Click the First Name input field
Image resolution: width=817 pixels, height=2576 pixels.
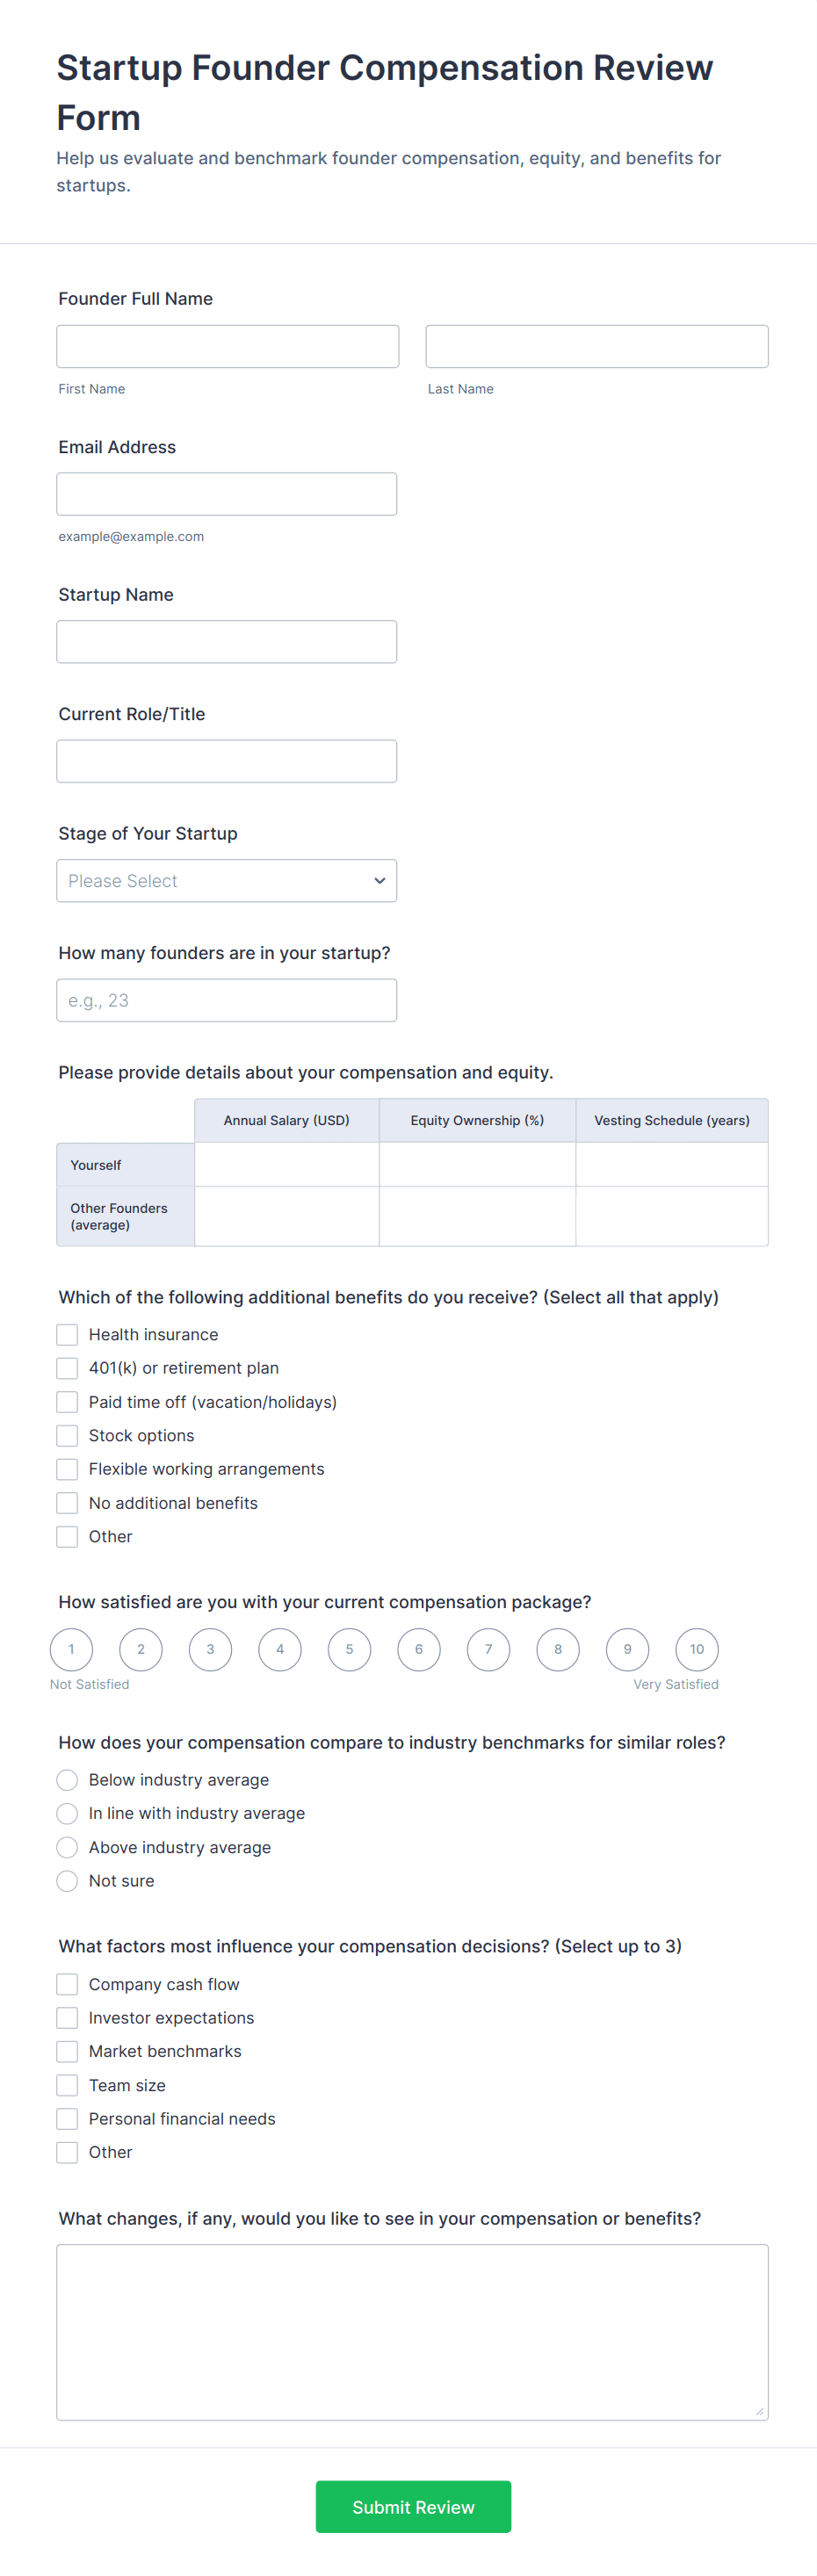coord(227,346)
